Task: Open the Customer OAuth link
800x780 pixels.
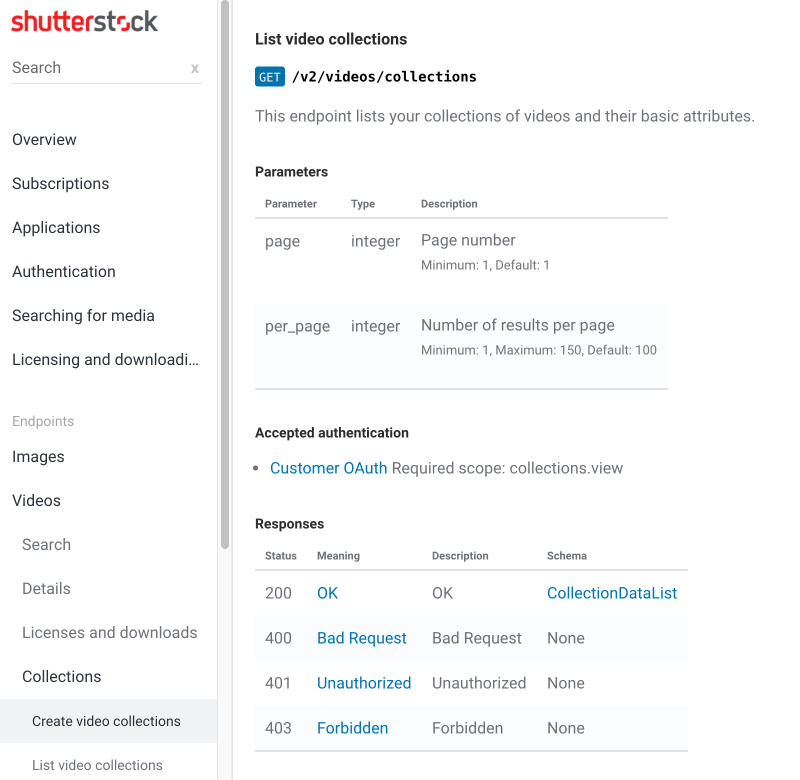Action: point(328,467)
